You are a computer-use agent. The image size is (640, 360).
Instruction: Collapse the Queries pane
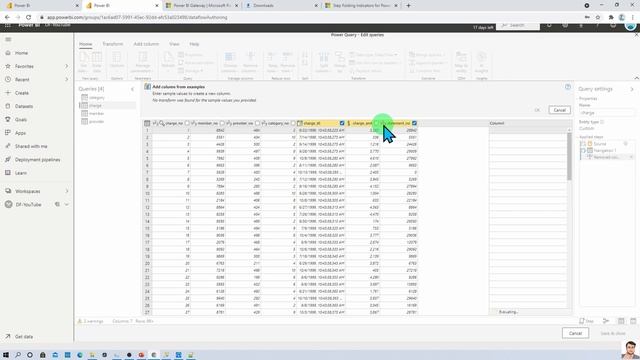tap(132, 89)
